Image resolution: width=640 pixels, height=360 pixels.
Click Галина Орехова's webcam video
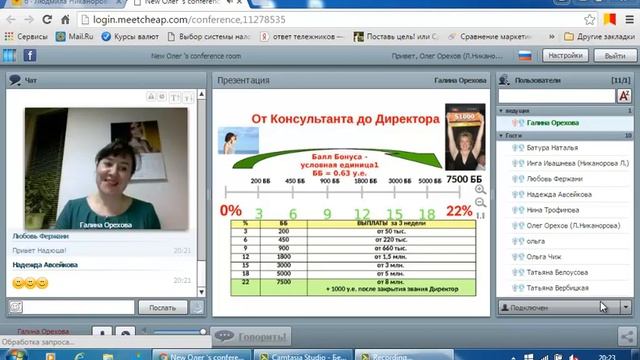106,169
